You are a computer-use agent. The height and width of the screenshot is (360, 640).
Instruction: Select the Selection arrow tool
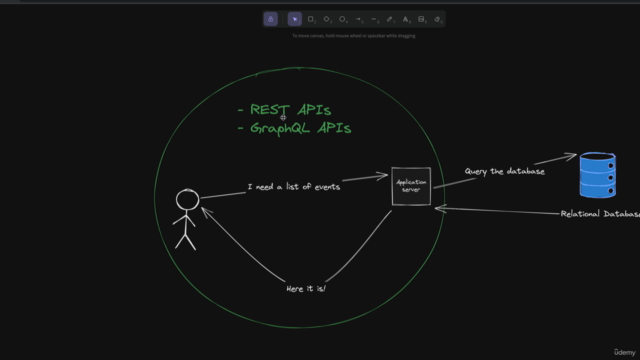tap(295, 19)
